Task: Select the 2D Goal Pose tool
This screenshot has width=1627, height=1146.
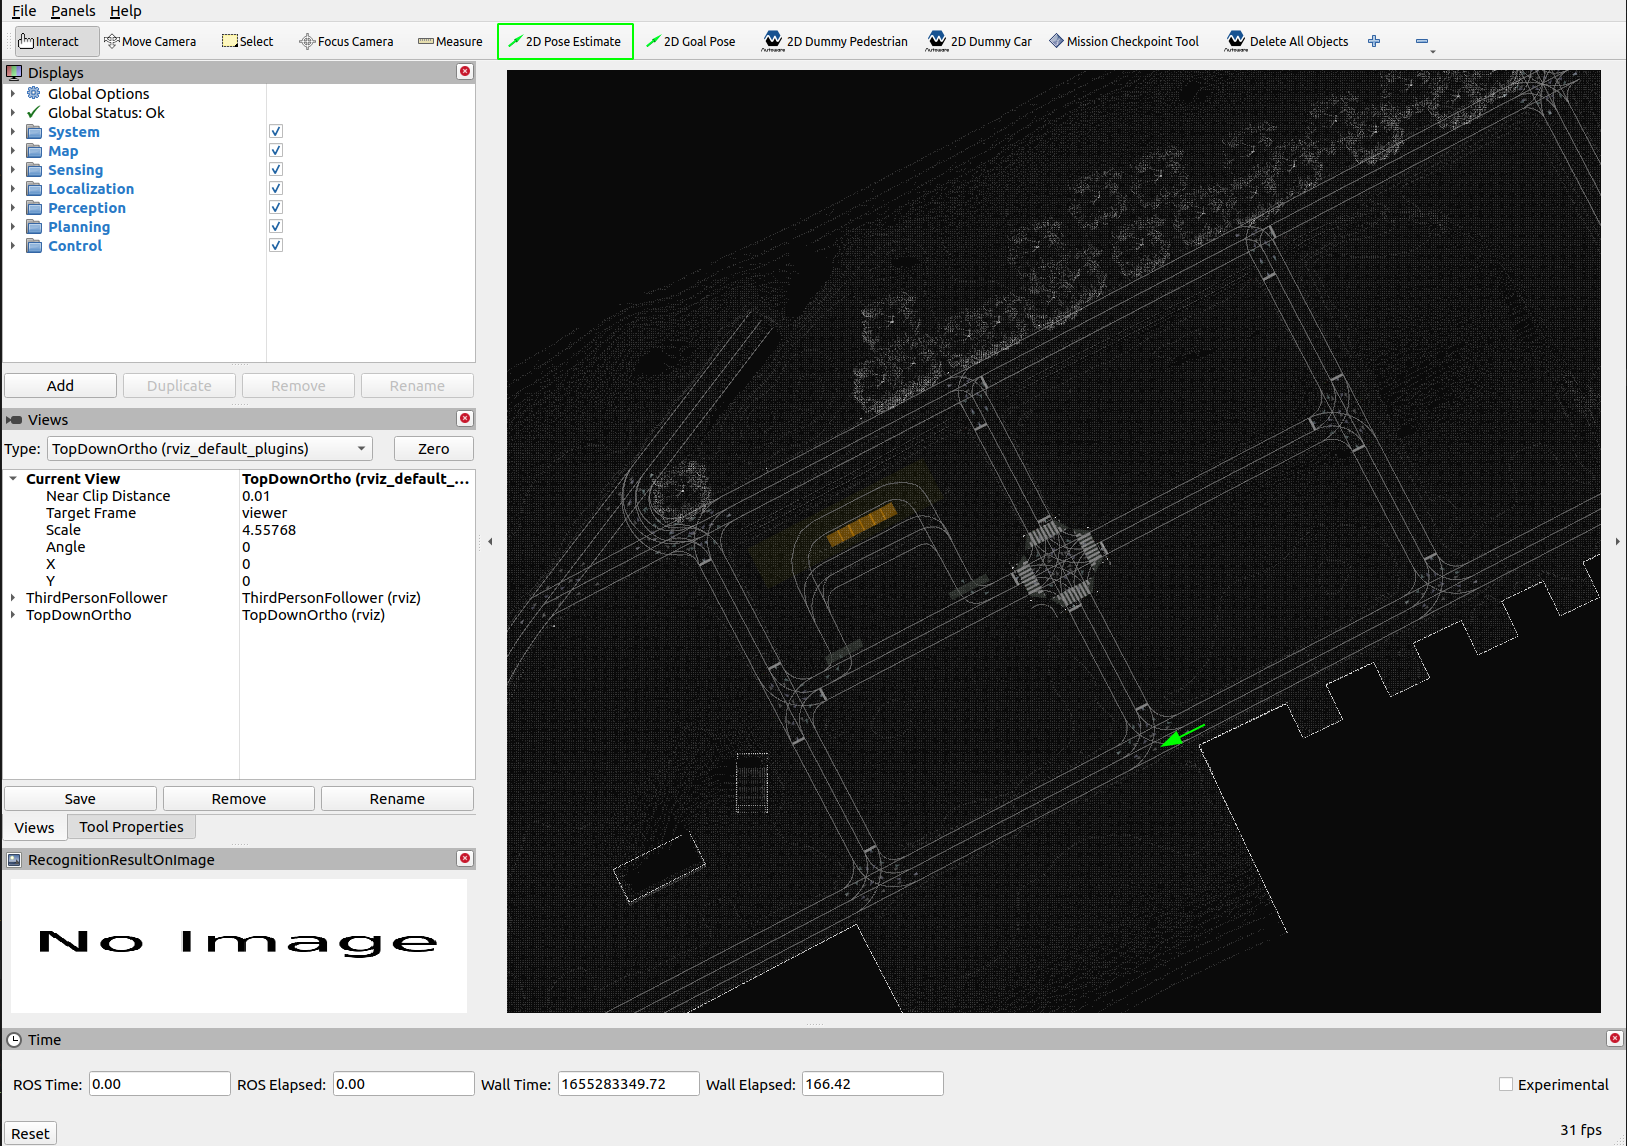Action: coord(691,41)
